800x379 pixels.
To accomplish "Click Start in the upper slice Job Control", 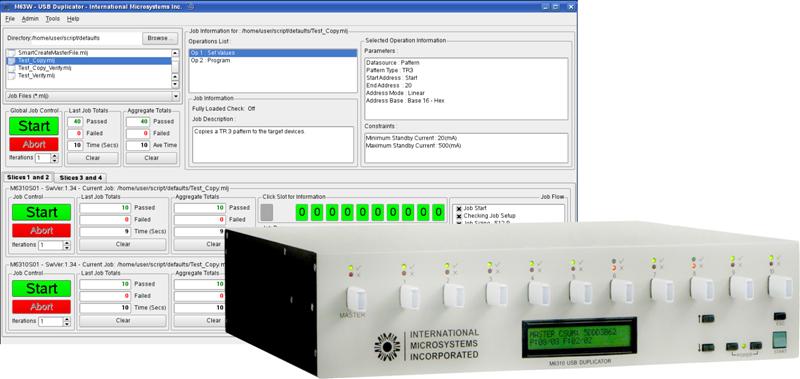I will coord(41,212).
